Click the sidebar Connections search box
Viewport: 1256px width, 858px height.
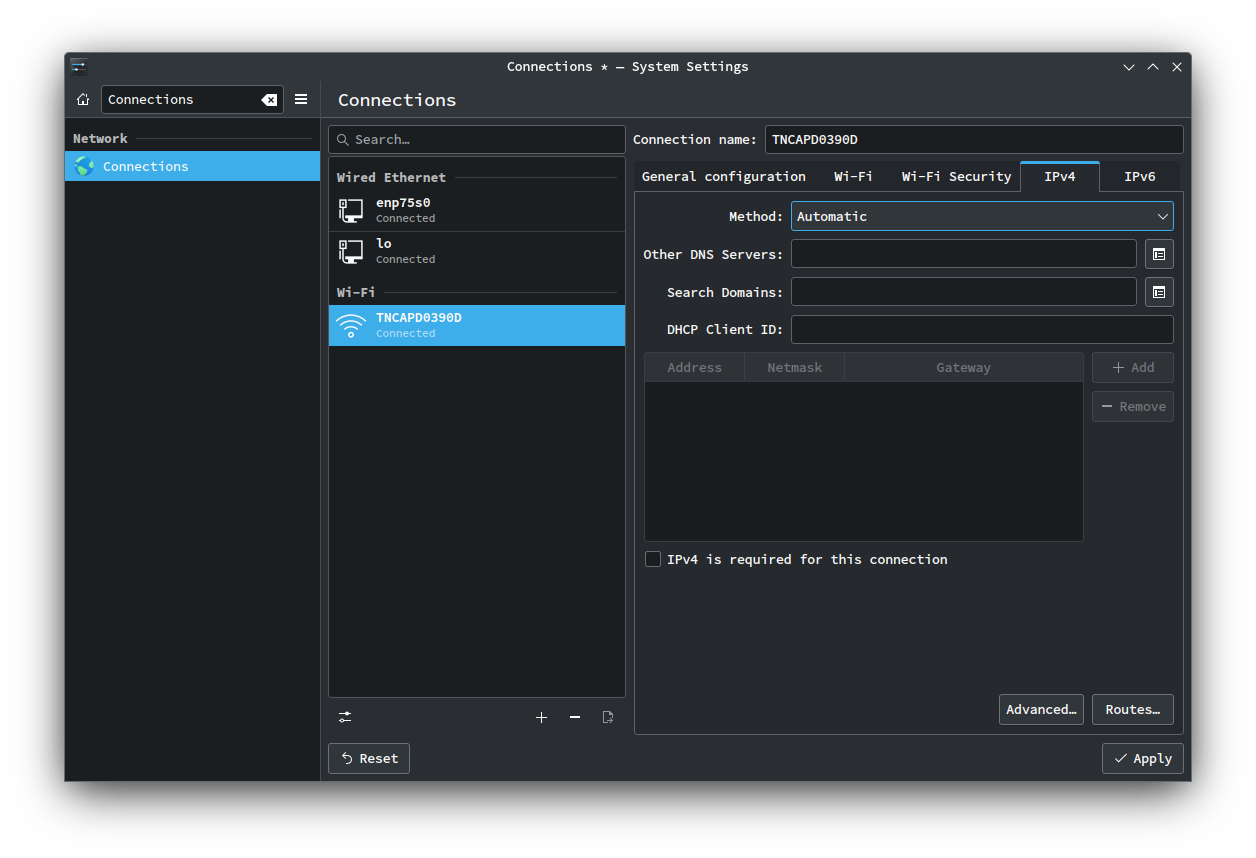point(192,99)
